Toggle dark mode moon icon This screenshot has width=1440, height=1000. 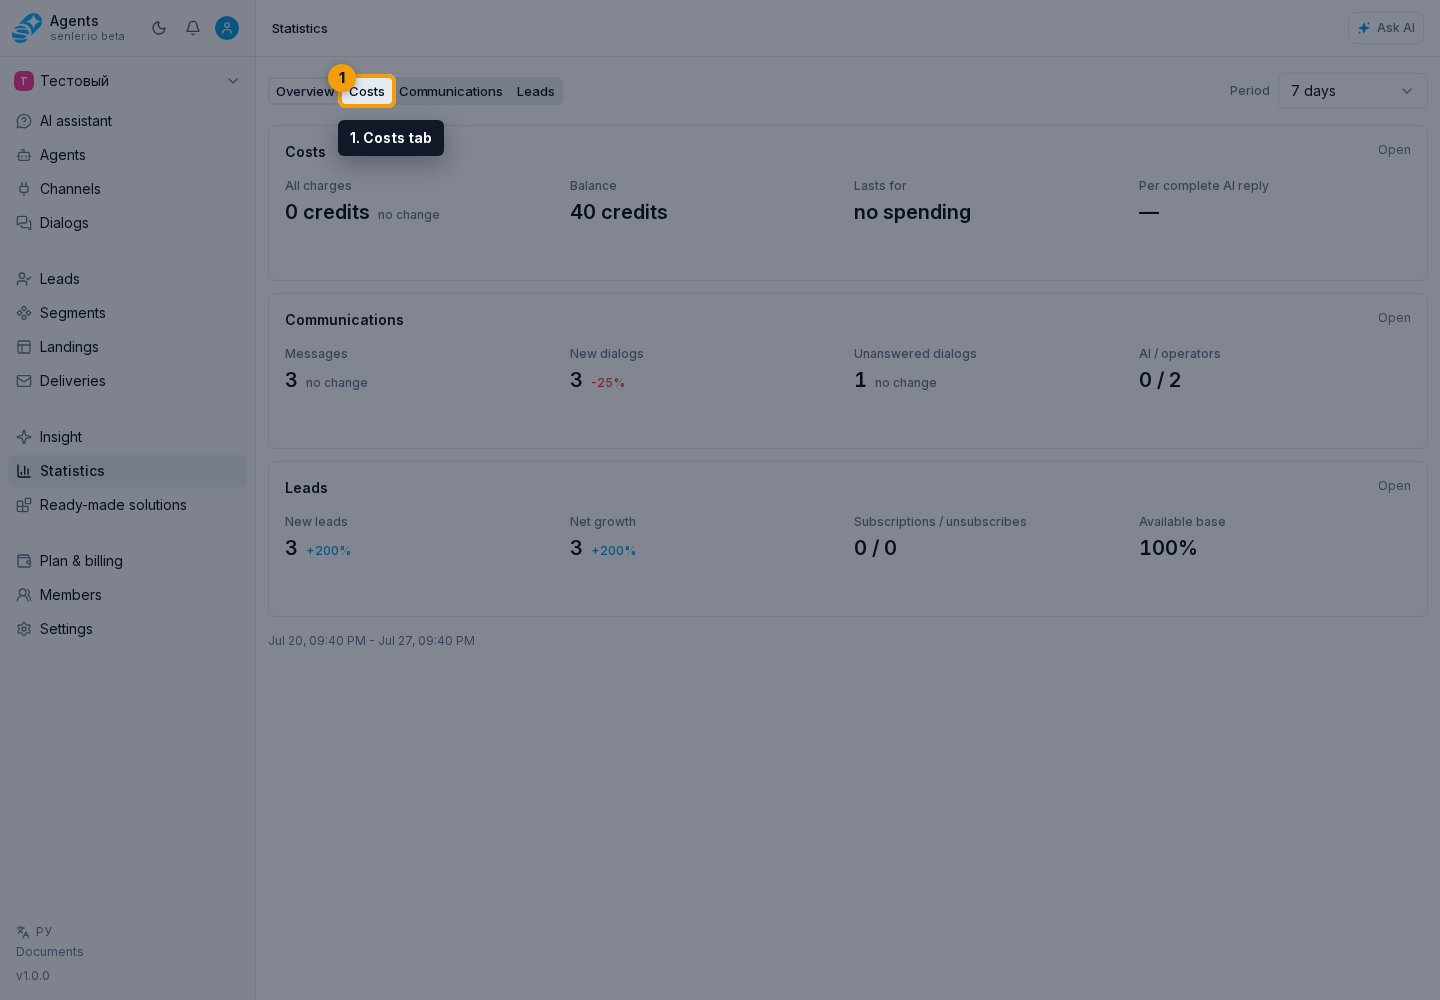tap(159, 28)
